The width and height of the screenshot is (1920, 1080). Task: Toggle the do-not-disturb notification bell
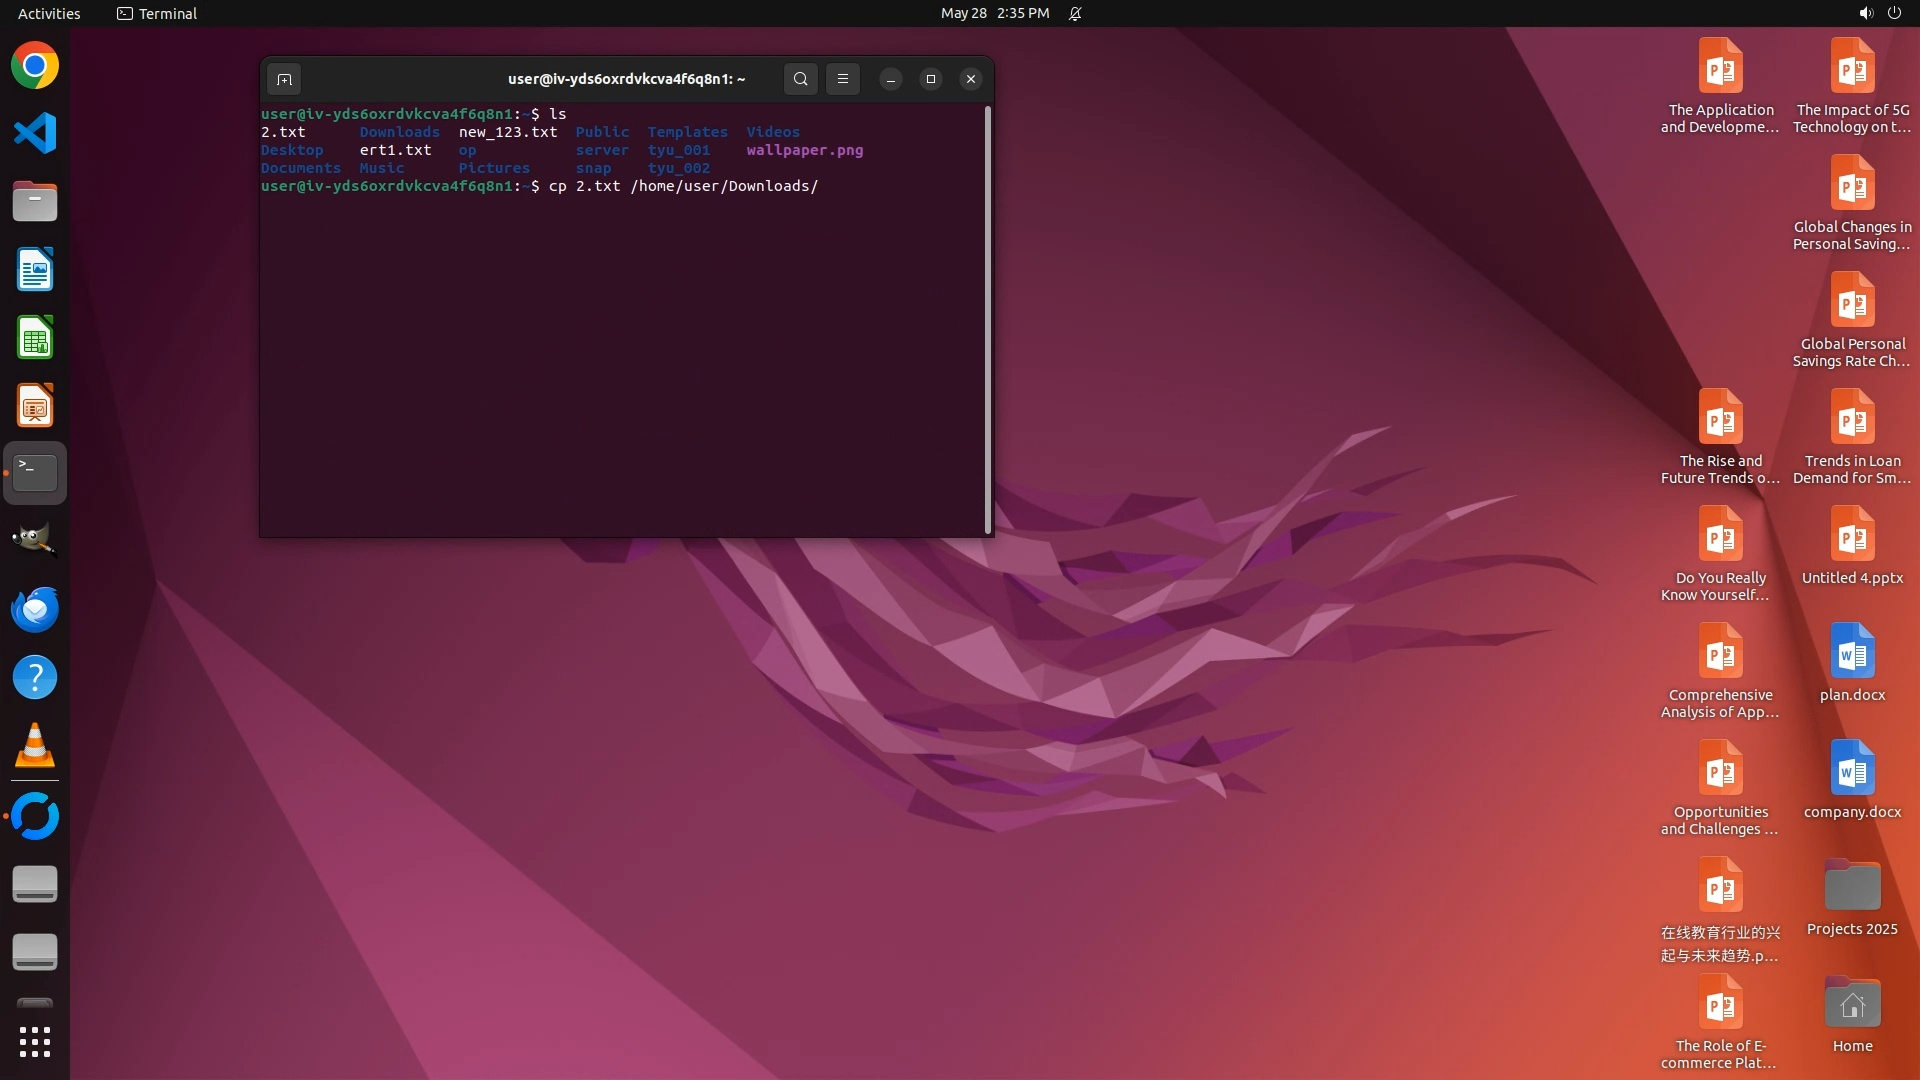point(1075,13)
